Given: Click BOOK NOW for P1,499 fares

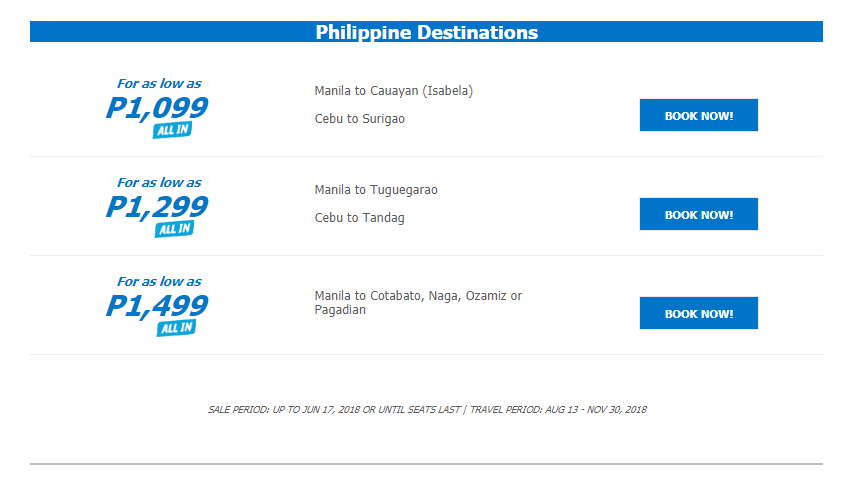Looking at the screenshot, I should point(698,313).
